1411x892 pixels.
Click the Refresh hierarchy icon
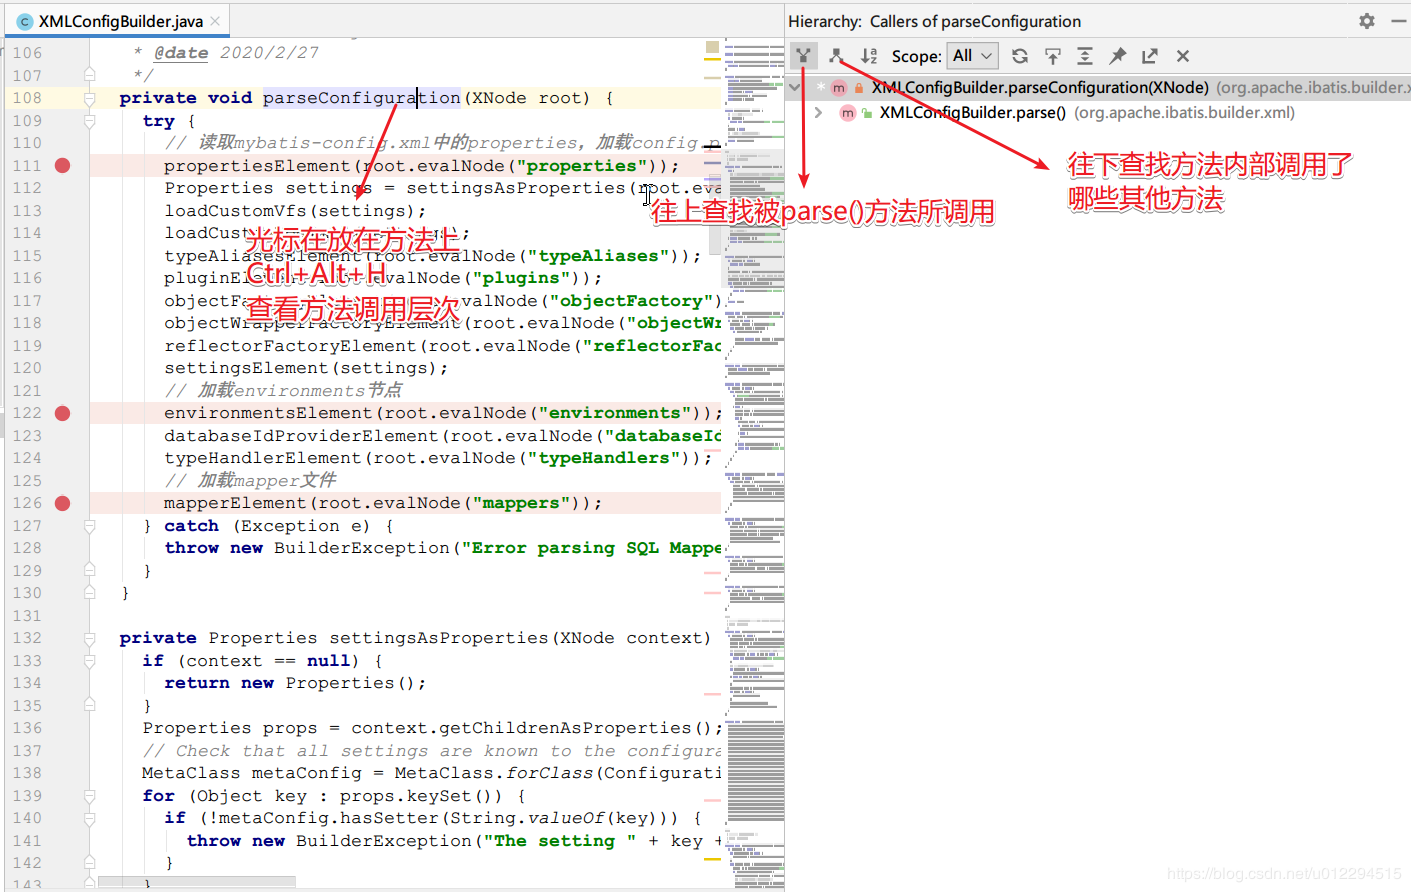tap(1020, 56)
